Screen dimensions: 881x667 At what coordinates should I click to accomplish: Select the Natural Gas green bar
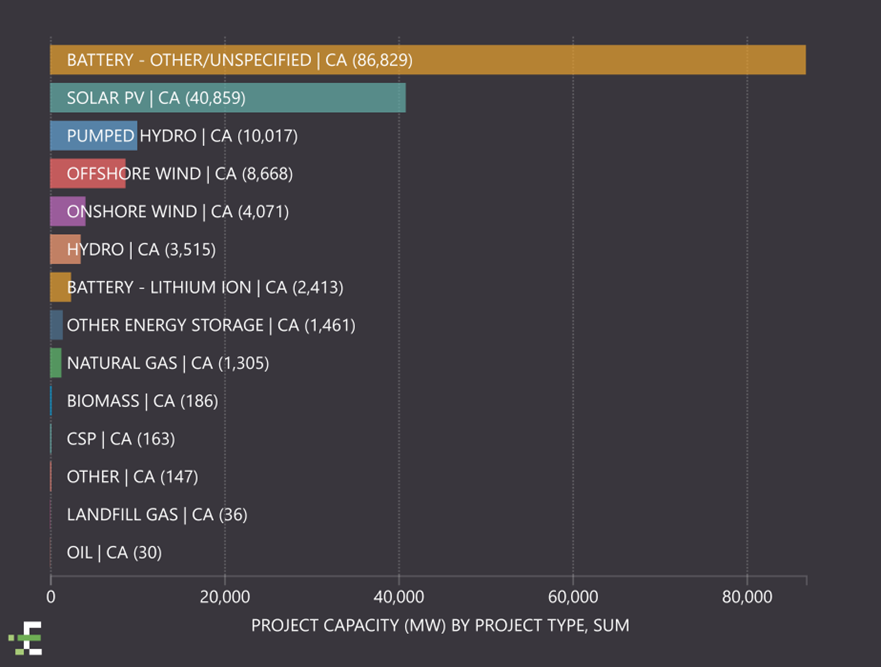(x=56, y=363)
